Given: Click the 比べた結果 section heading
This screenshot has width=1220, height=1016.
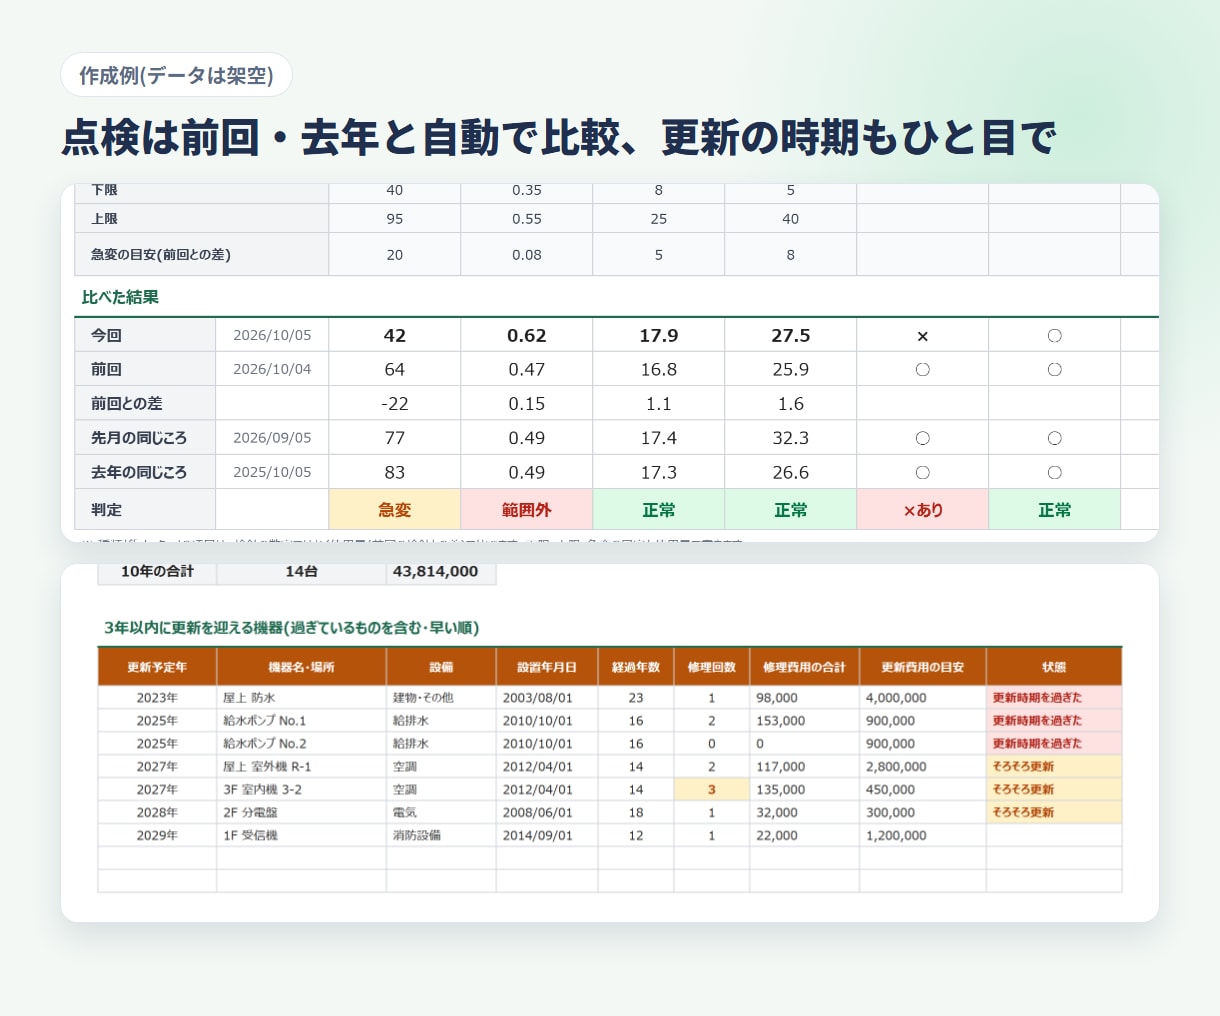Looking at the screenshot, I should (120, 297).
